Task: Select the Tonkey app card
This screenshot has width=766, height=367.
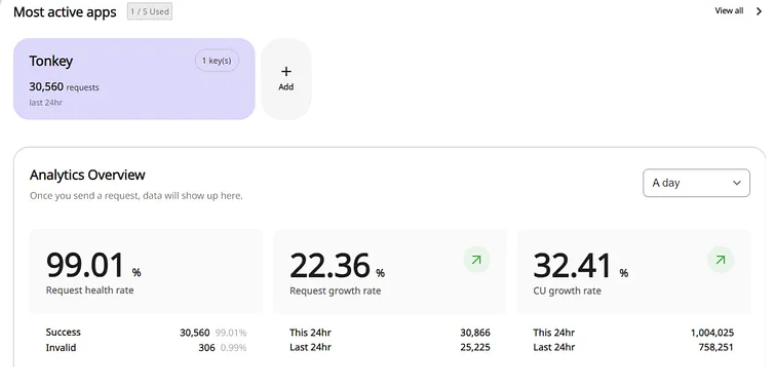Action: click(134, 79)
